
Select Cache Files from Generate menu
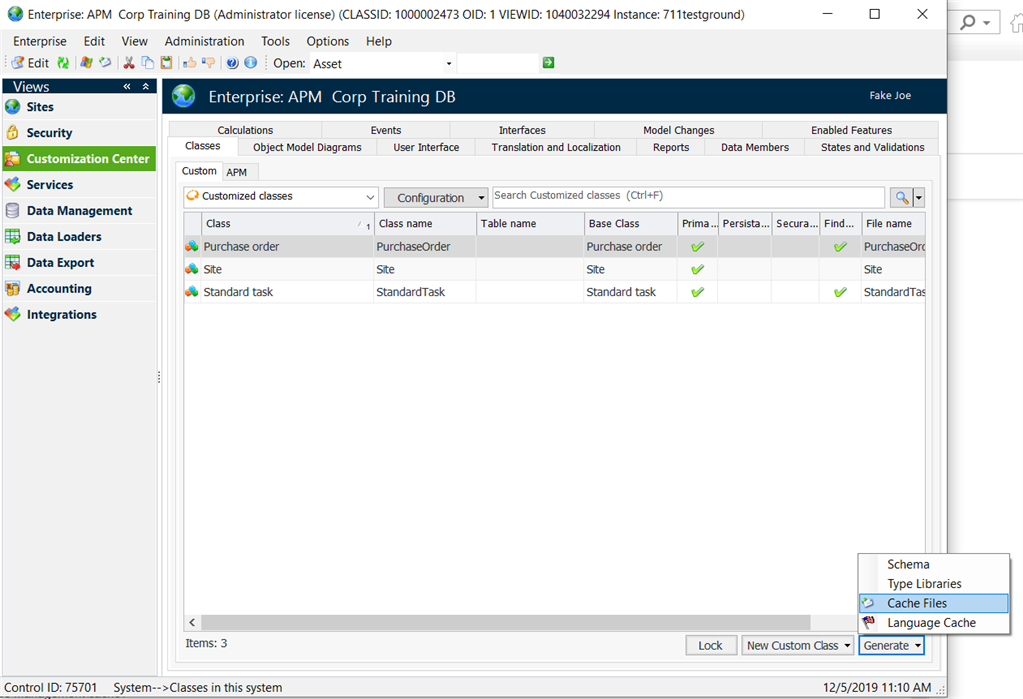917,603
